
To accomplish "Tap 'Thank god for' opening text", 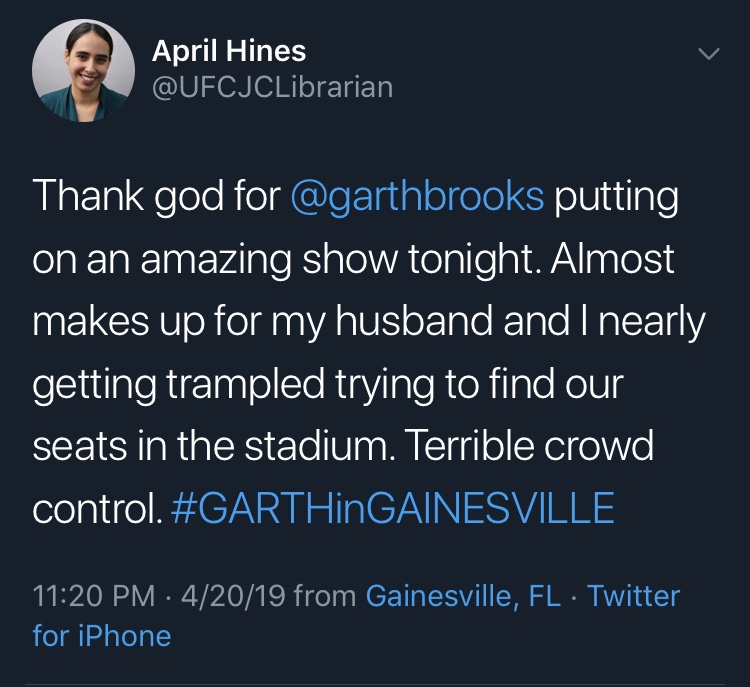I will pos(156,196).
